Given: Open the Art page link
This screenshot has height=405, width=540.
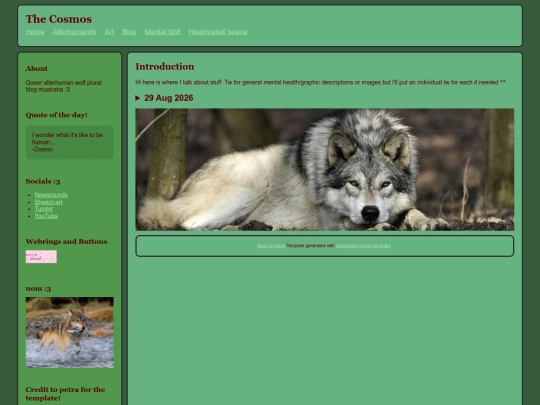Looking at the screenshot, I should pos(109,32).
